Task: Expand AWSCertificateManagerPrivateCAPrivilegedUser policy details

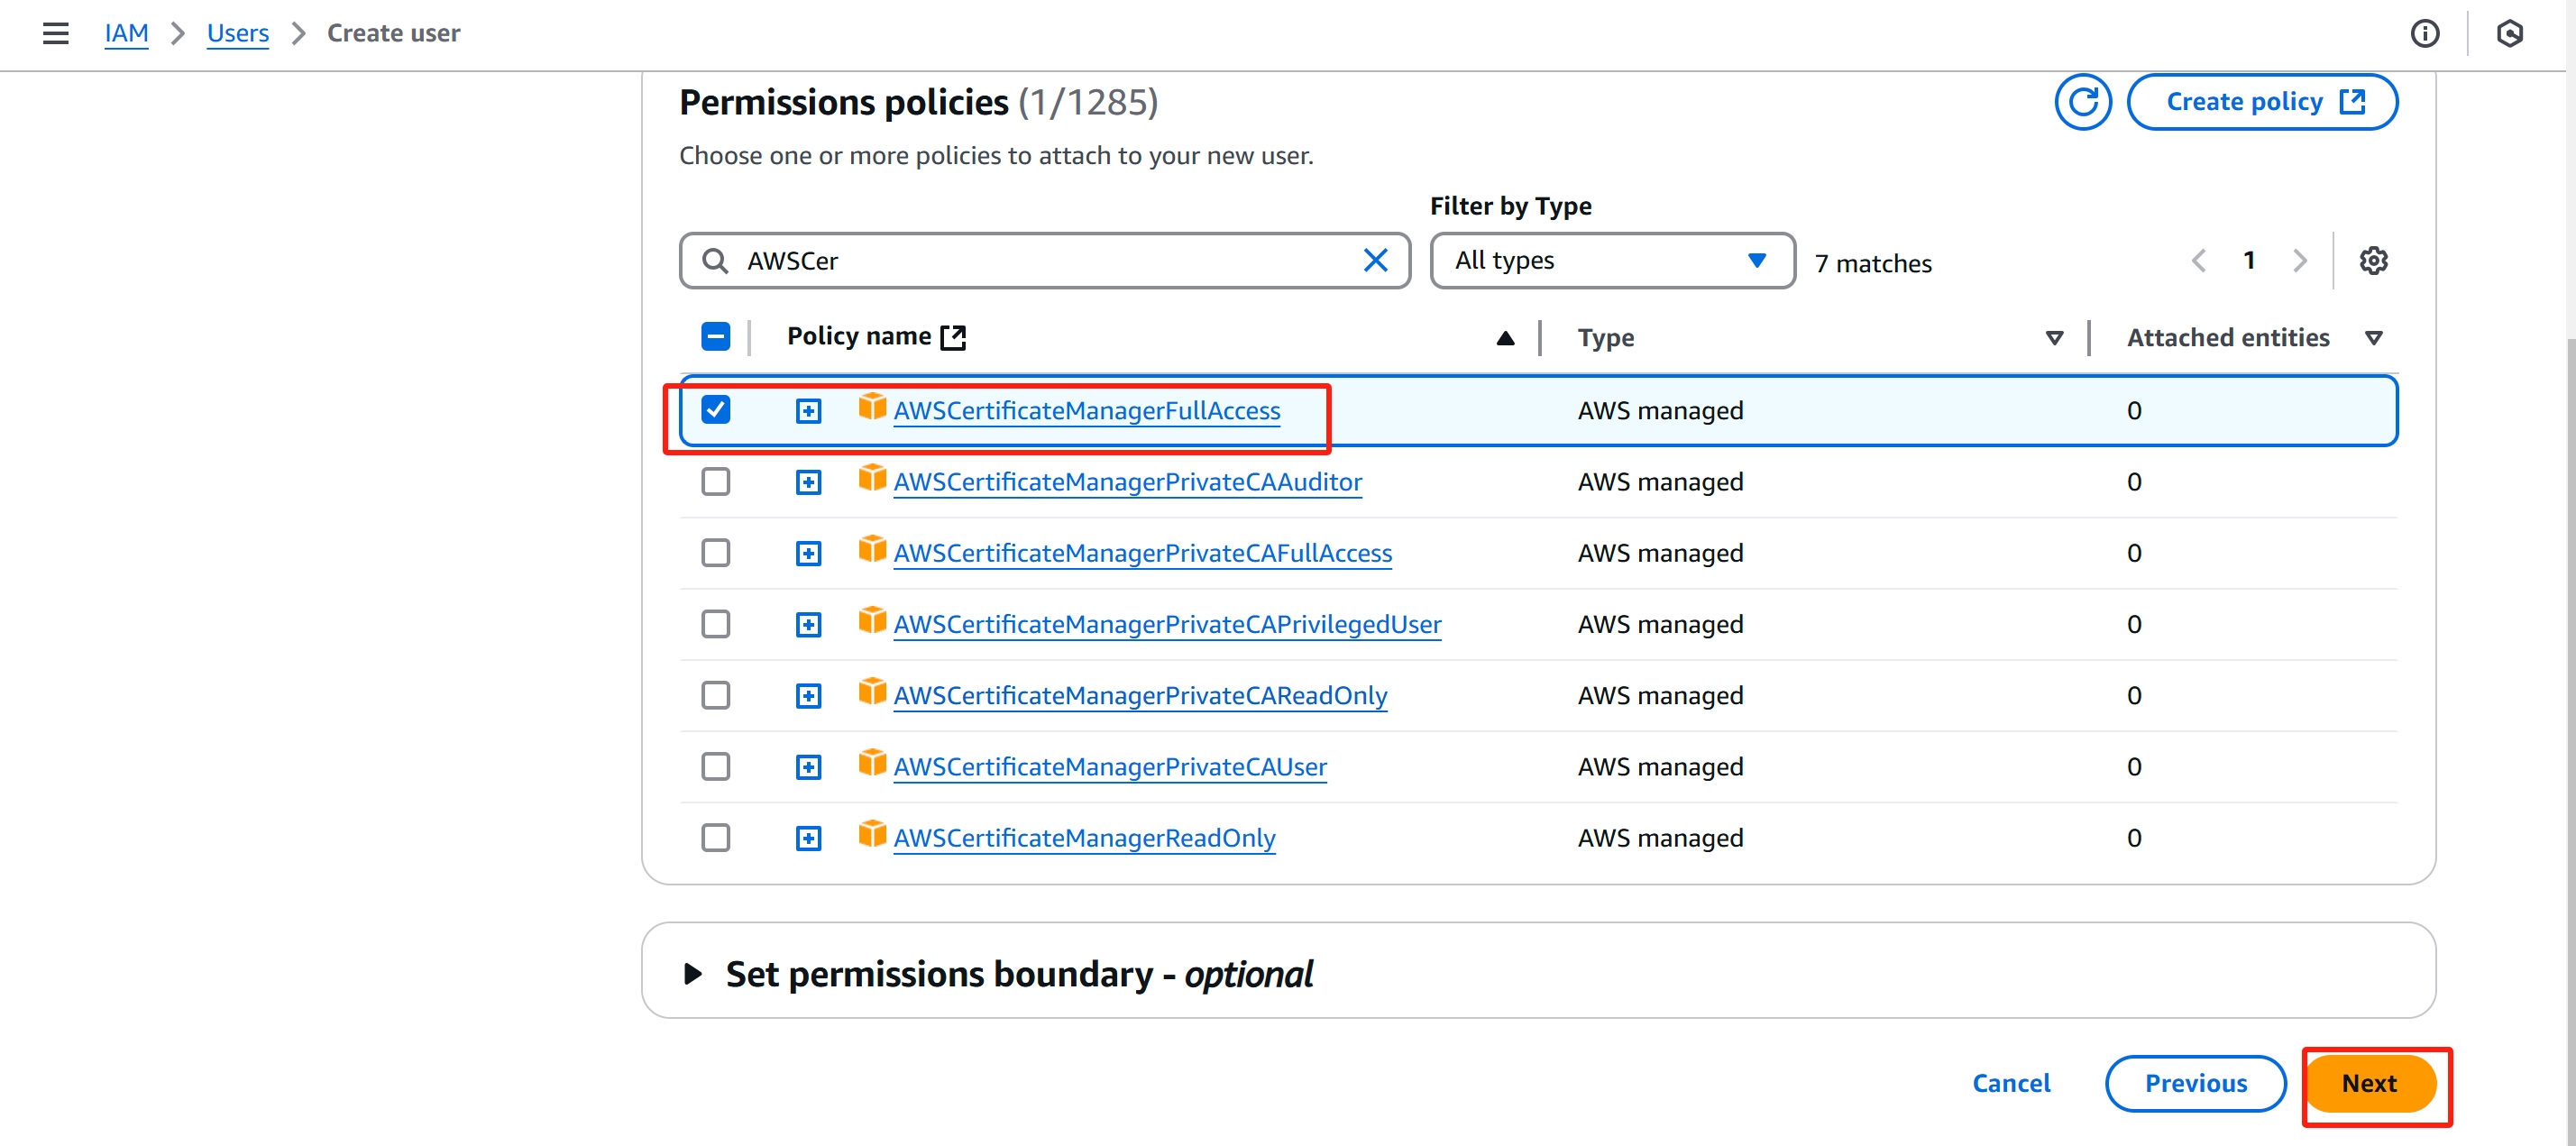Action: point(809,625)
